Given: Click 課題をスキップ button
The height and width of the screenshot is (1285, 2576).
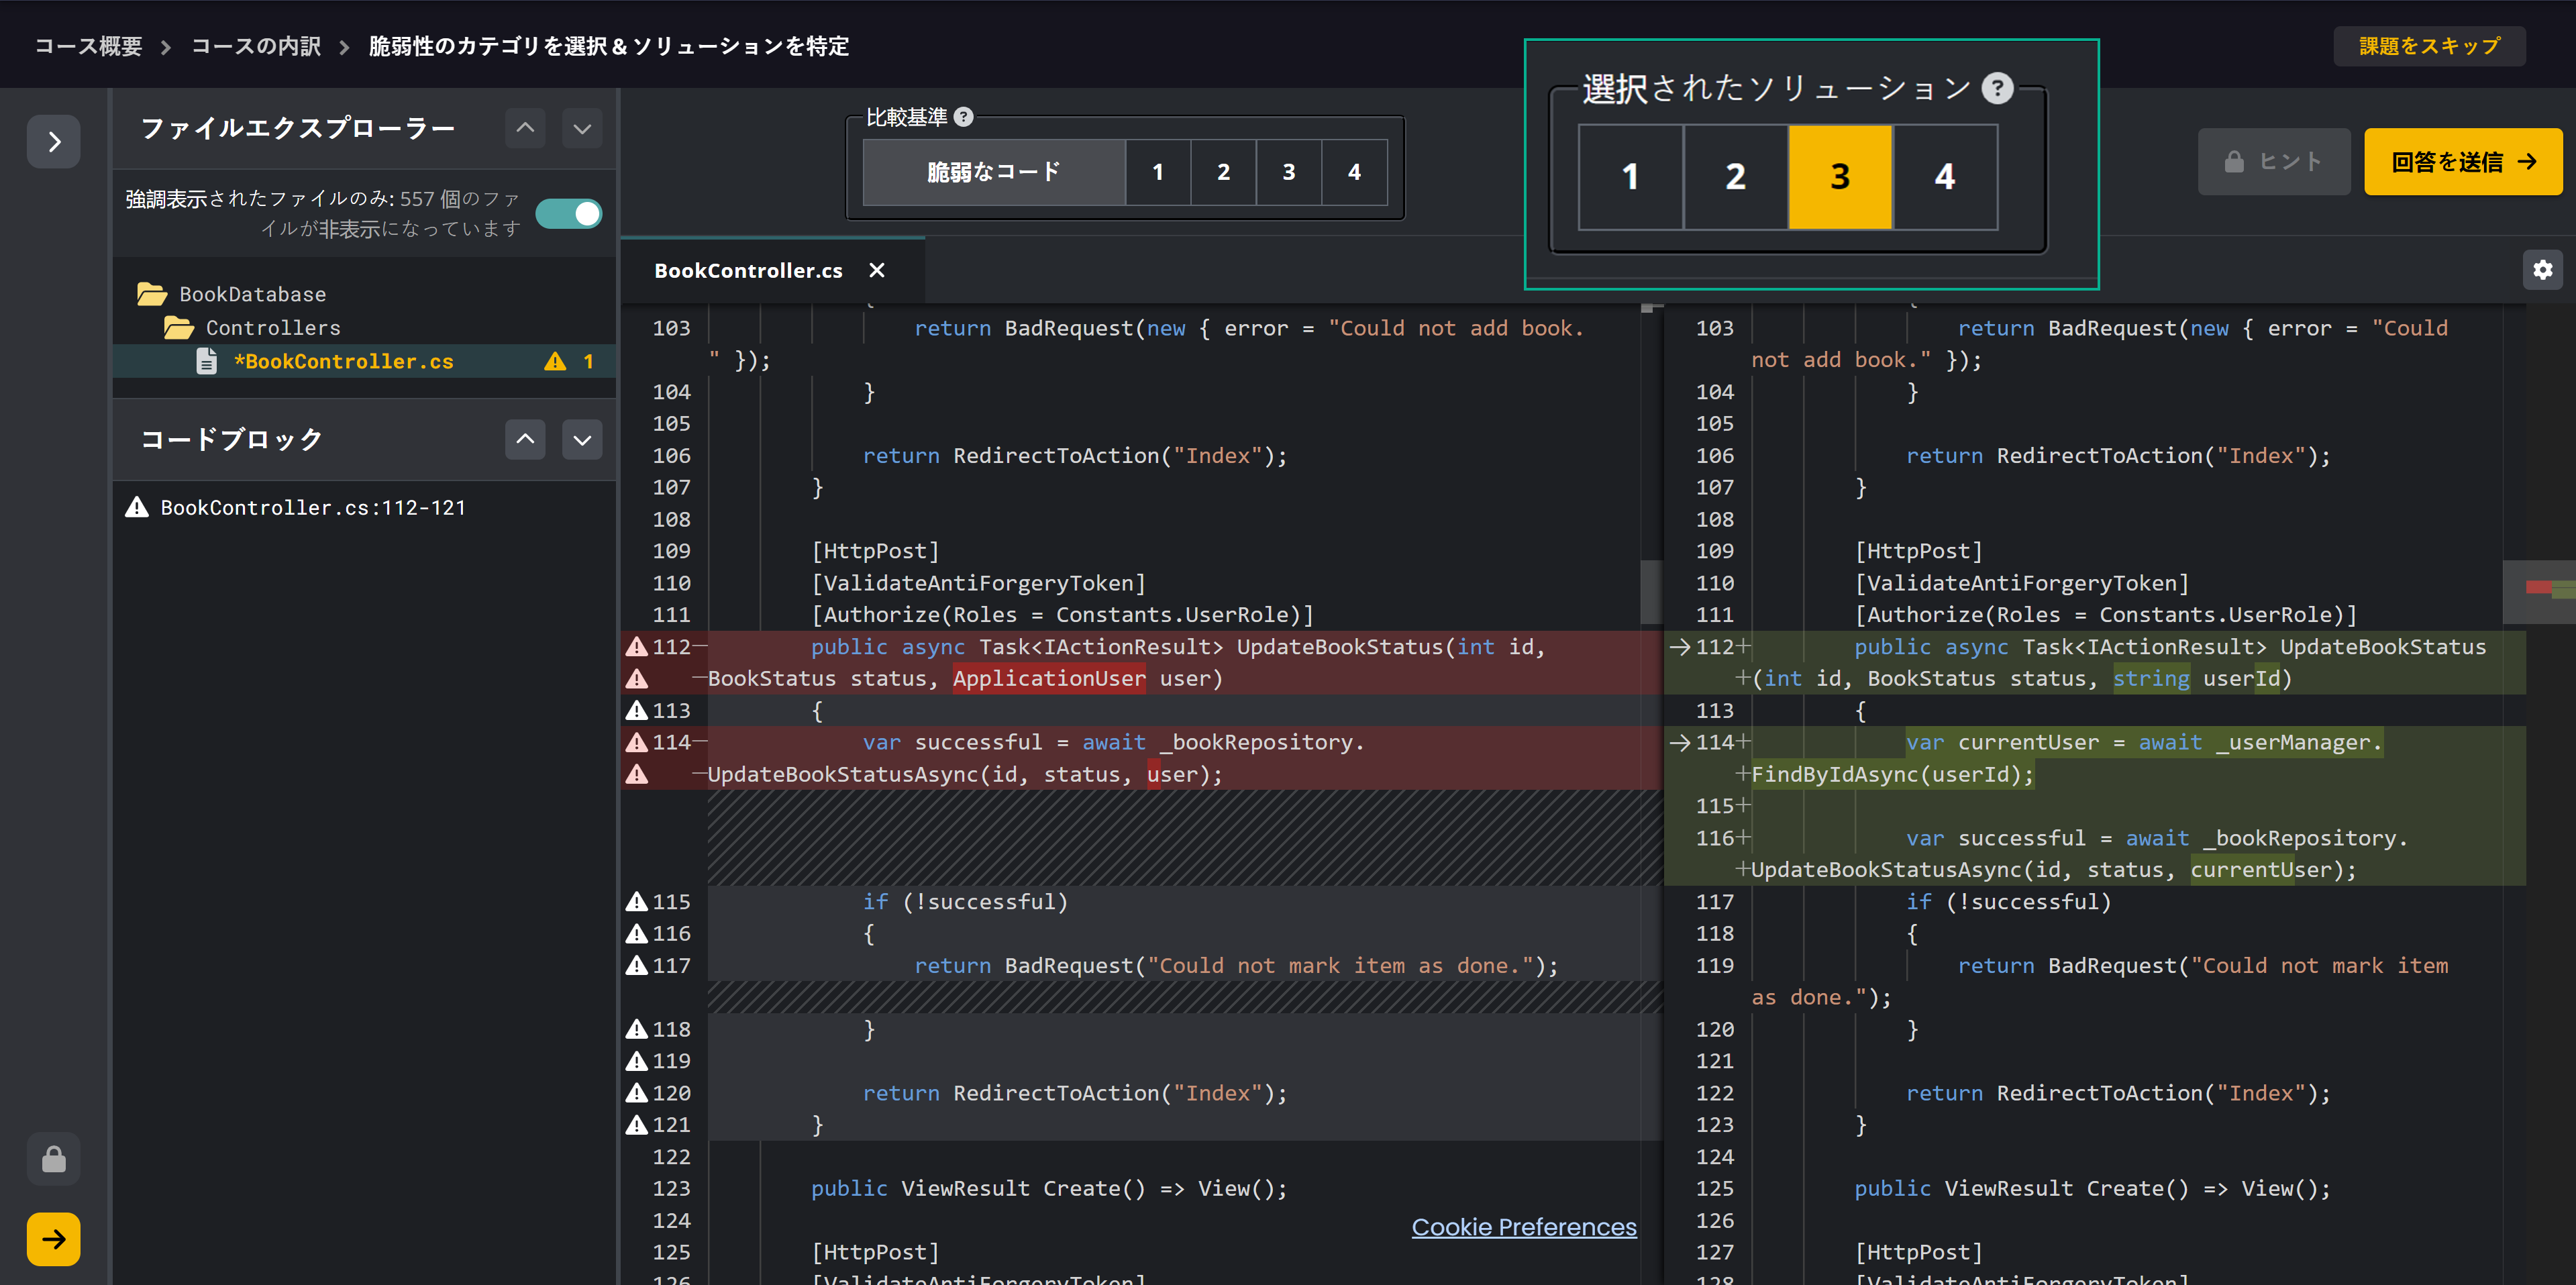Looking at the screenshot, I should pyautogui.click(x=2429, y=46).
